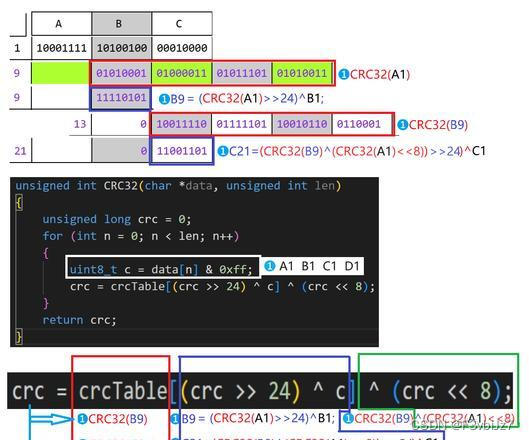529x440 pixels.
Task: Click the spreadsheet select-all corner box
Action: 18,24
